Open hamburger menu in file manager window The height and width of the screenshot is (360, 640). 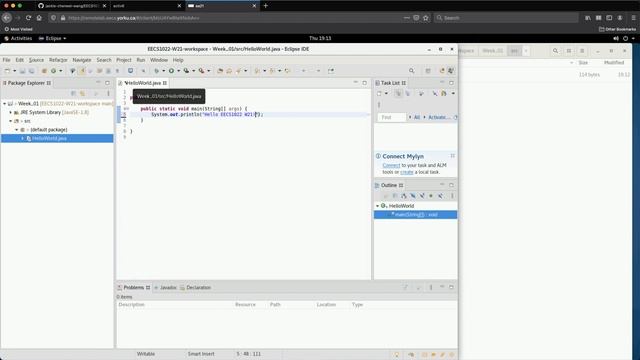point(582,51)
